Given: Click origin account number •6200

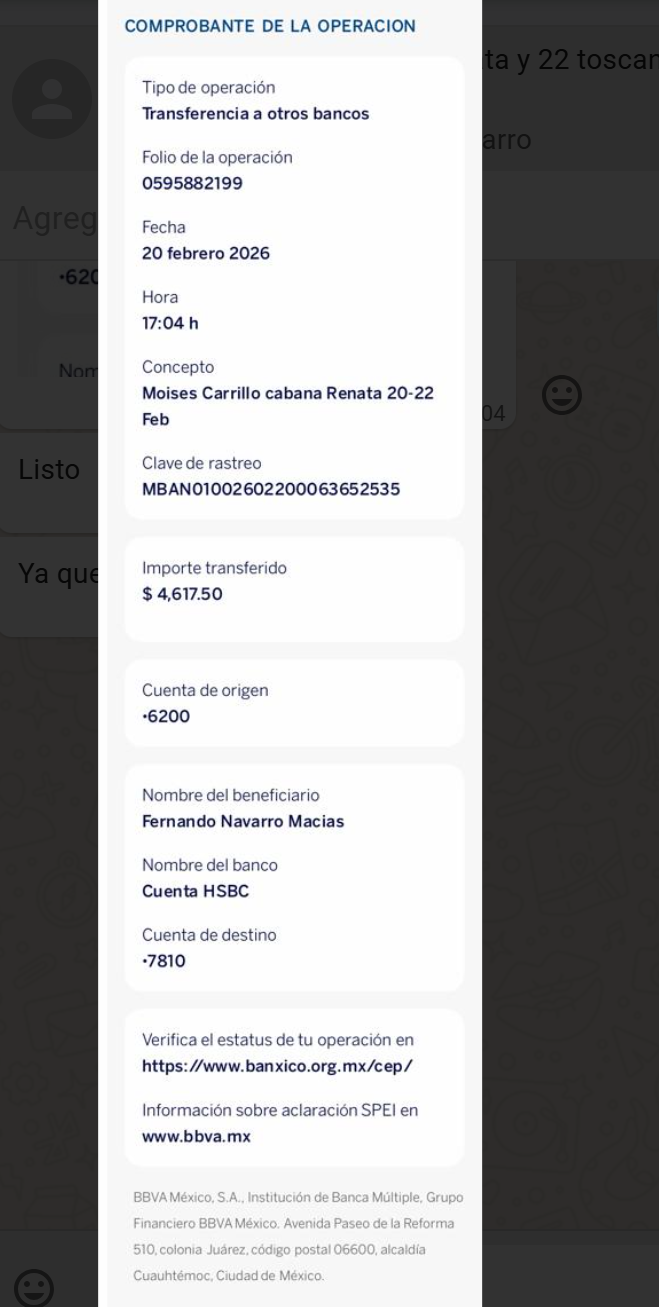Looking at the screenshot, I should (166, 717).
